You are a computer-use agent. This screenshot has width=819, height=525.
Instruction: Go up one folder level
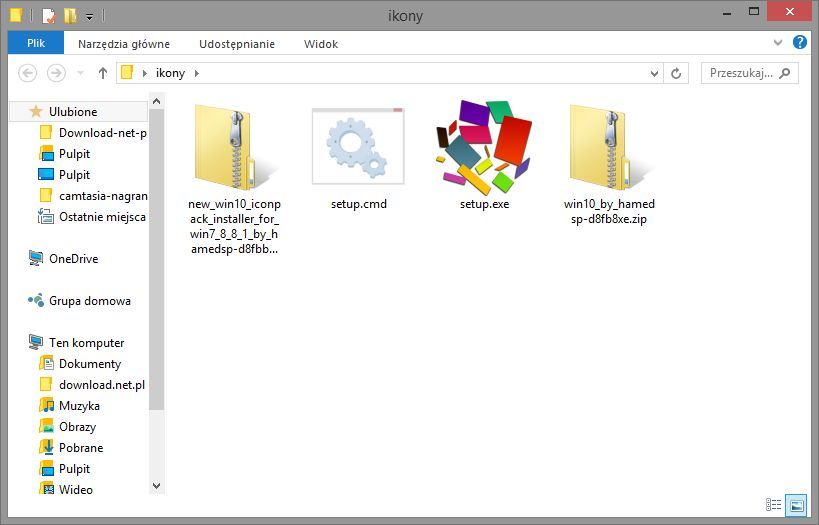tap(103, 73)
